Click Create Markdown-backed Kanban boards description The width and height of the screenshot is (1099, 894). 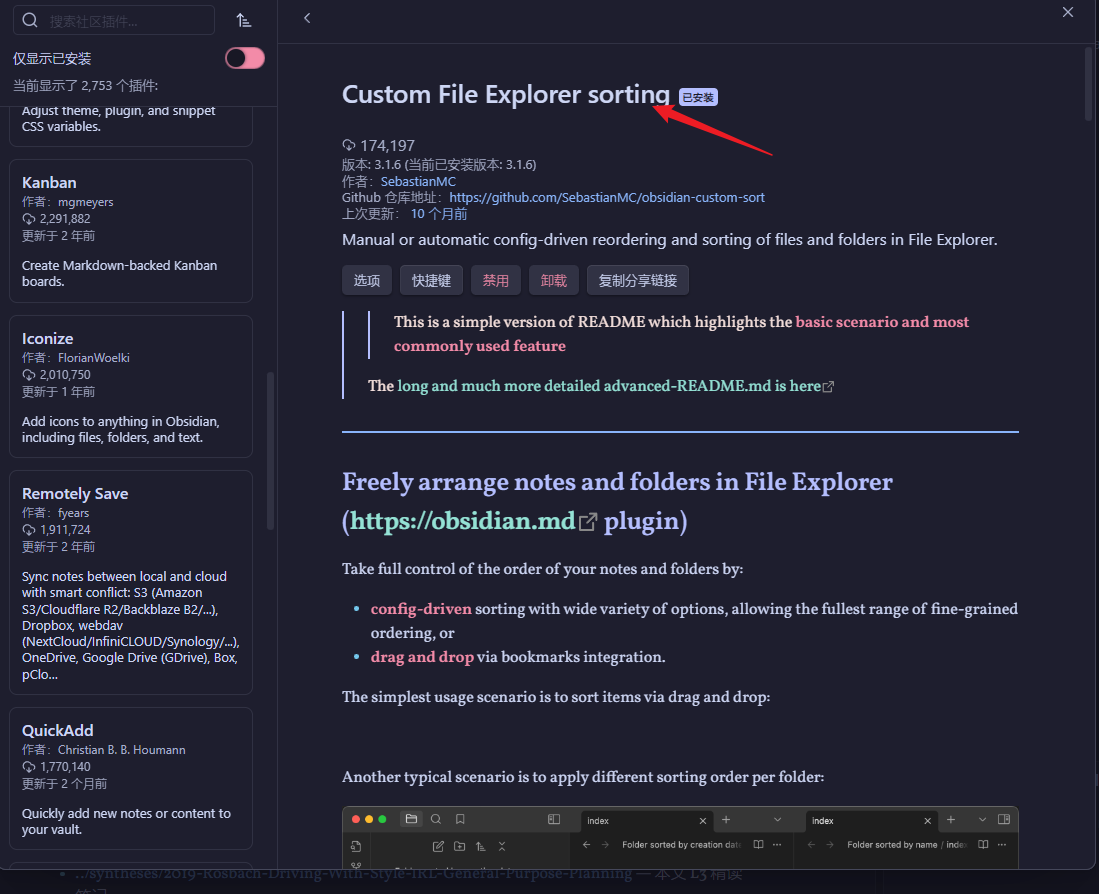click(x=119, y=273)
